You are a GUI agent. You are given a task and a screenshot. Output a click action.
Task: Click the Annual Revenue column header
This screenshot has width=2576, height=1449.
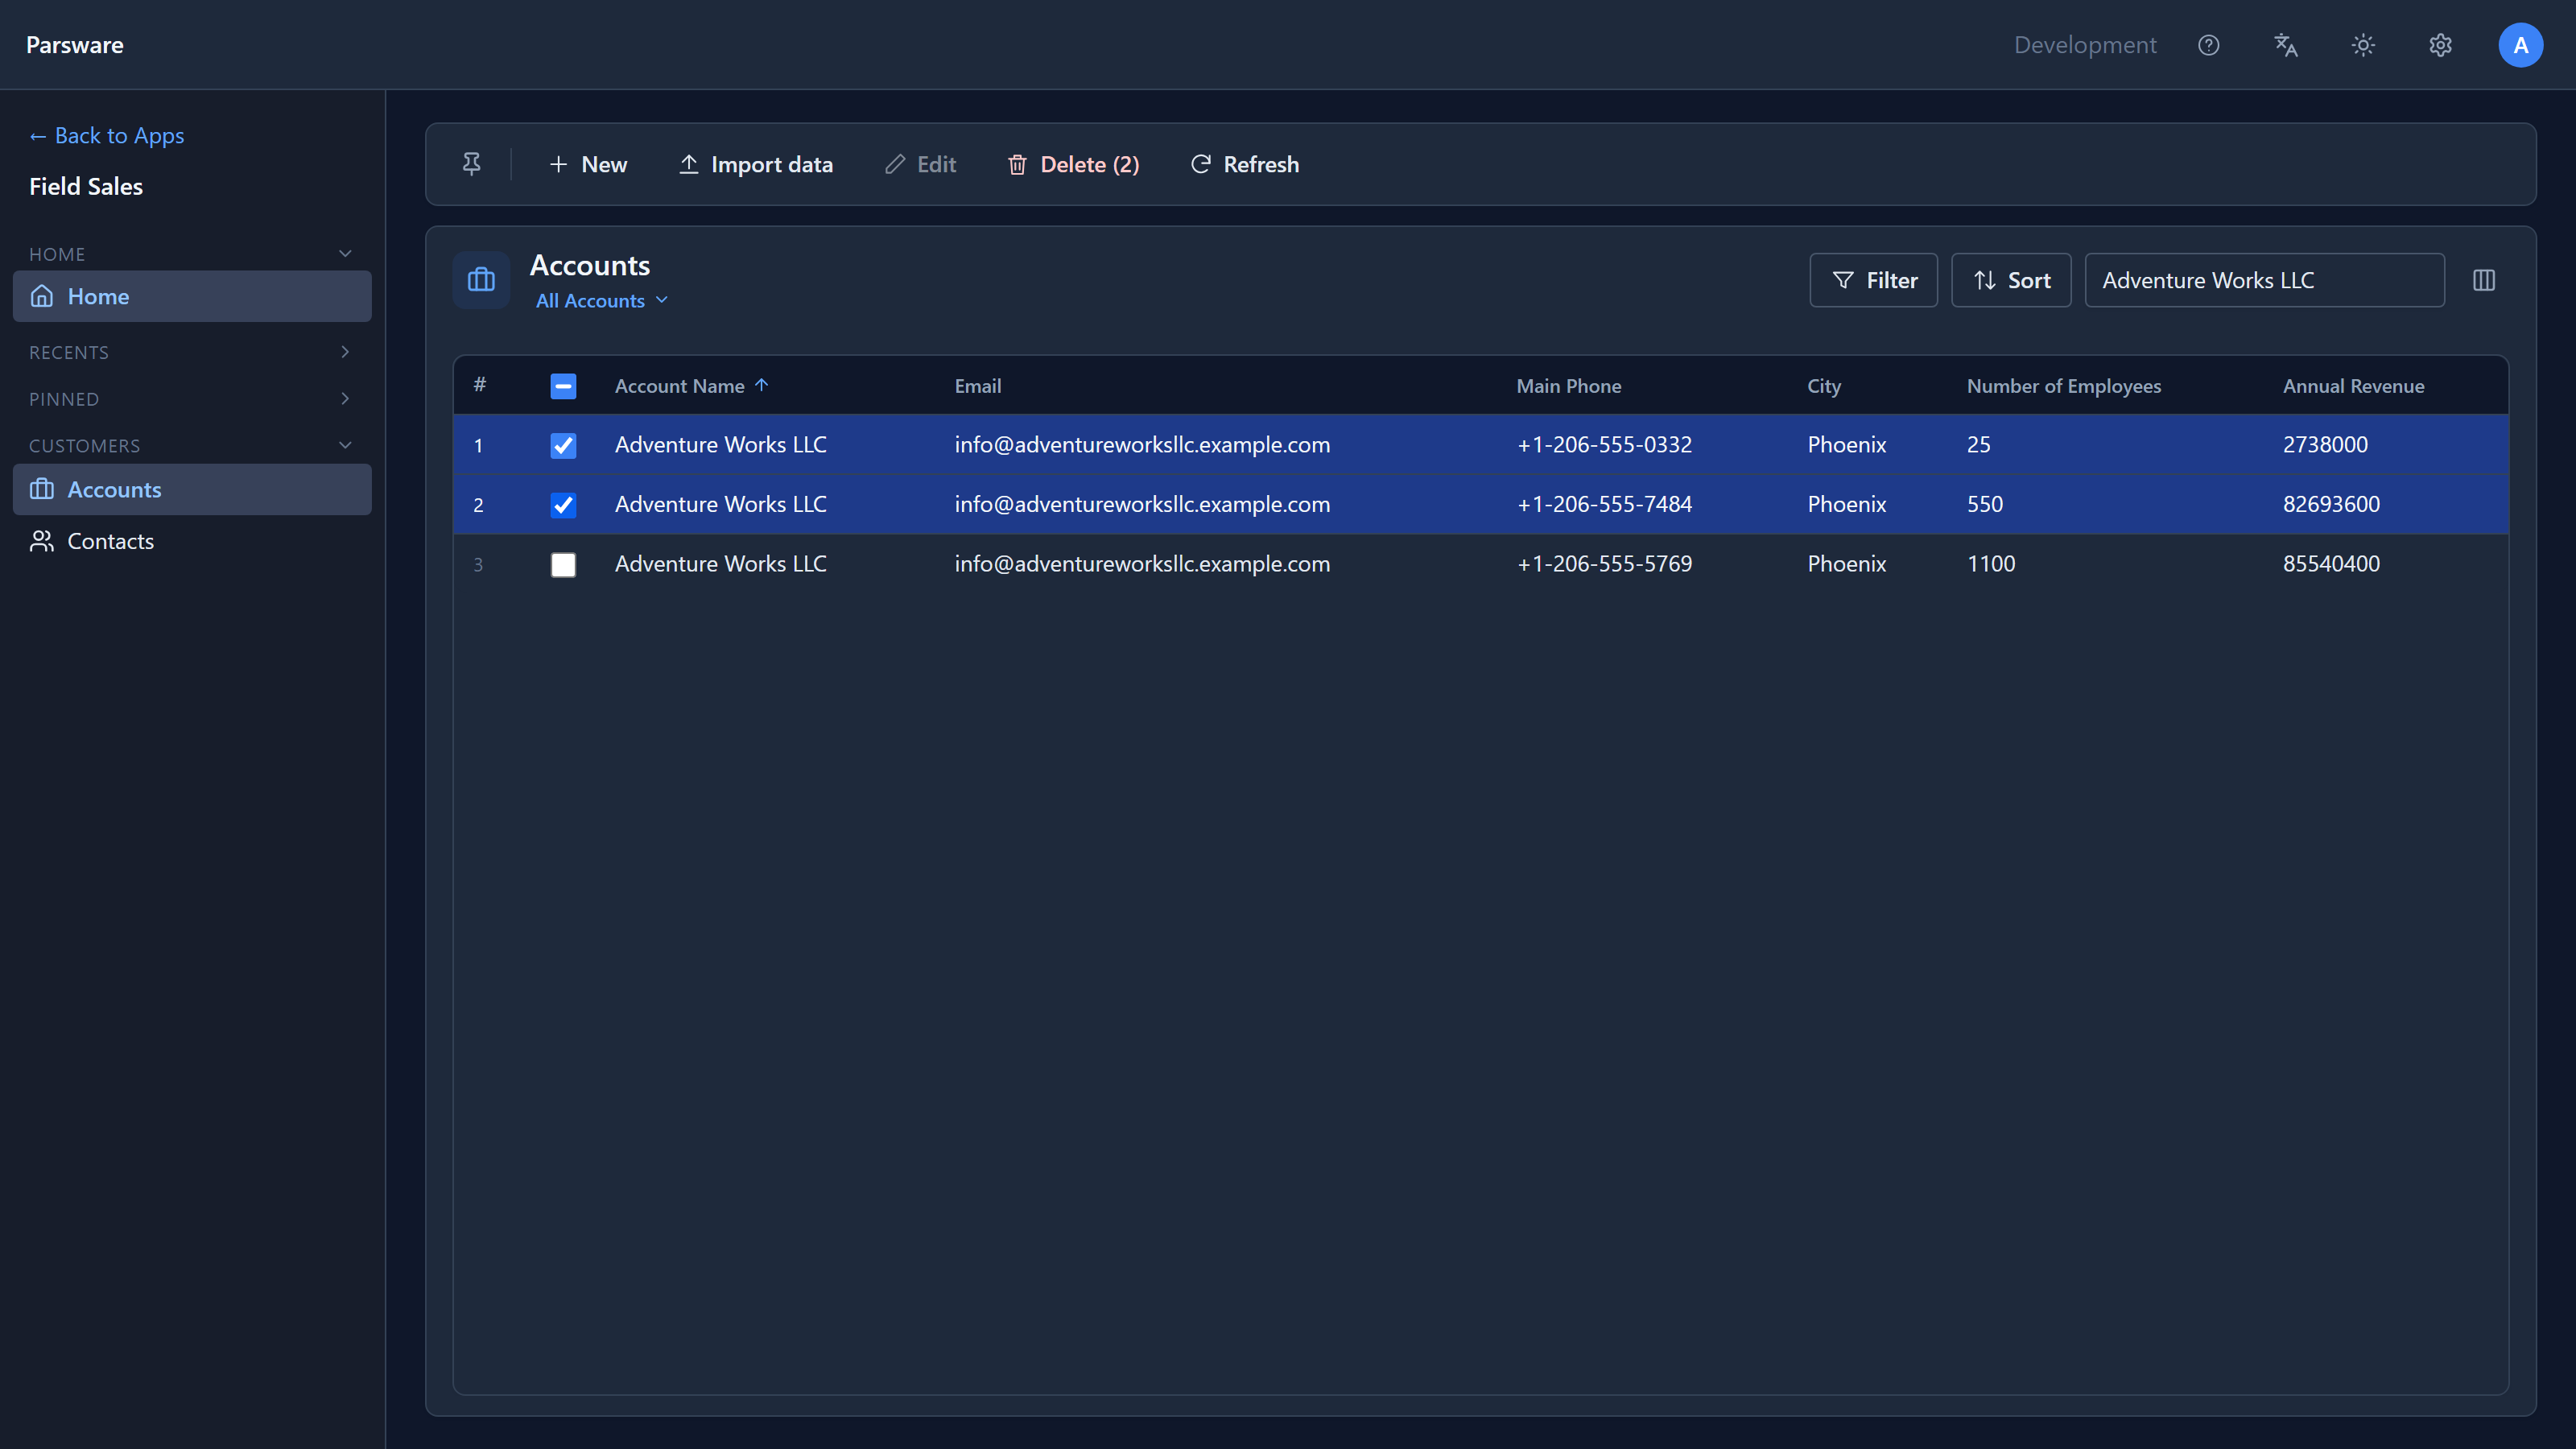coord(2353,386)
